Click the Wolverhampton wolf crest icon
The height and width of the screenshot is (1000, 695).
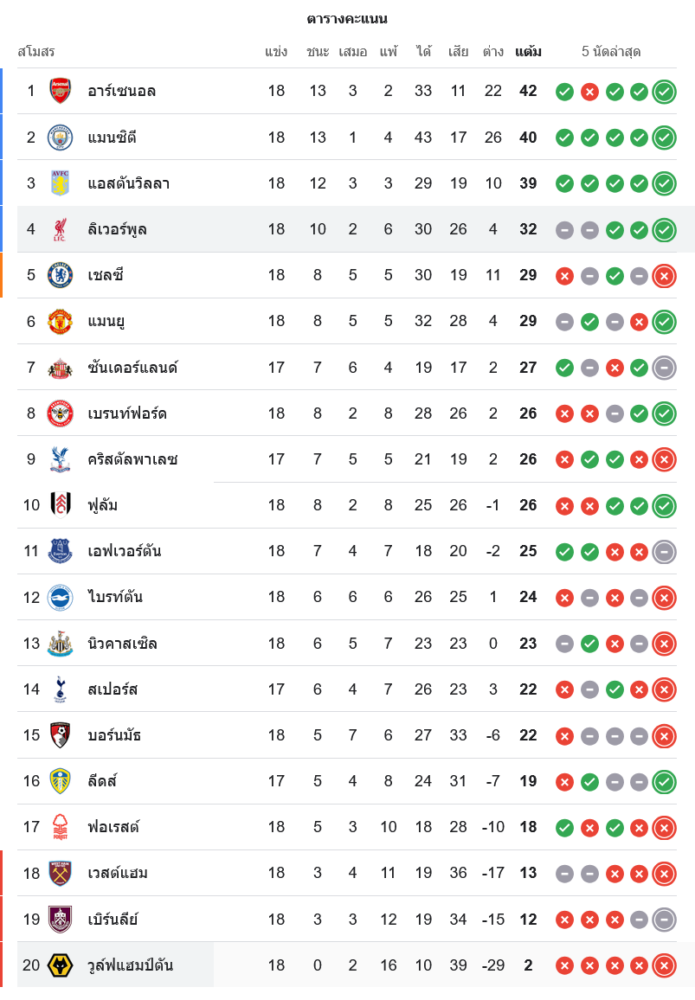tap(60, 965)
